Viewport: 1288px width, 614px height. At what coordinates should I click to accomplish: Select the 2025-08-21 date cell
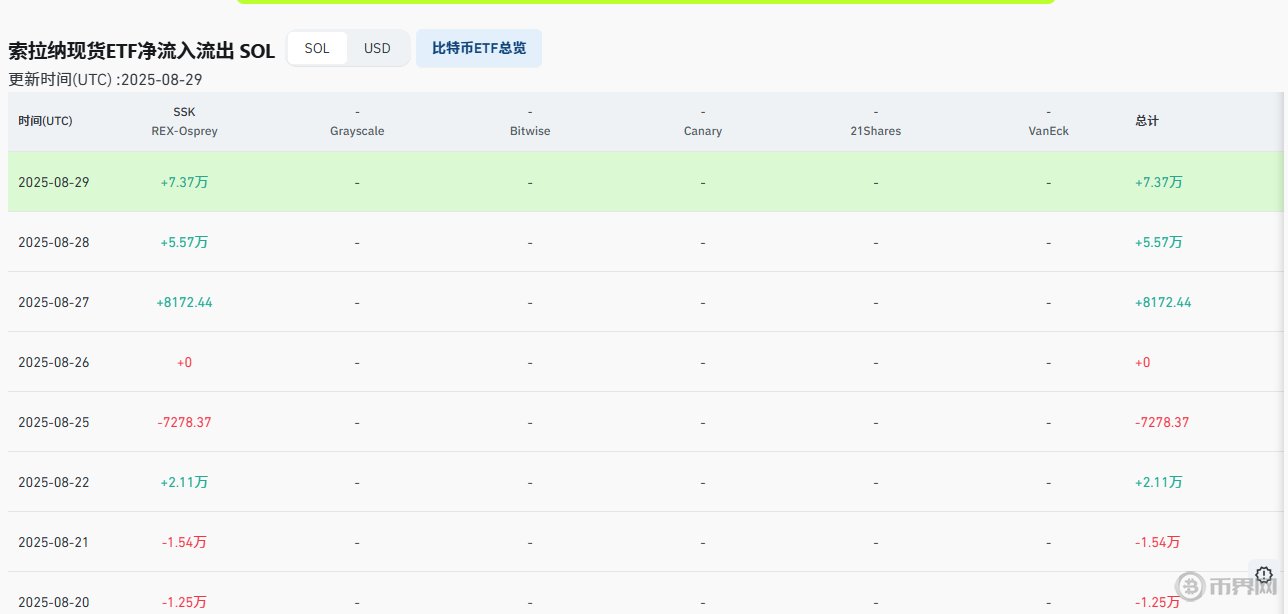(x=54, y=542)
